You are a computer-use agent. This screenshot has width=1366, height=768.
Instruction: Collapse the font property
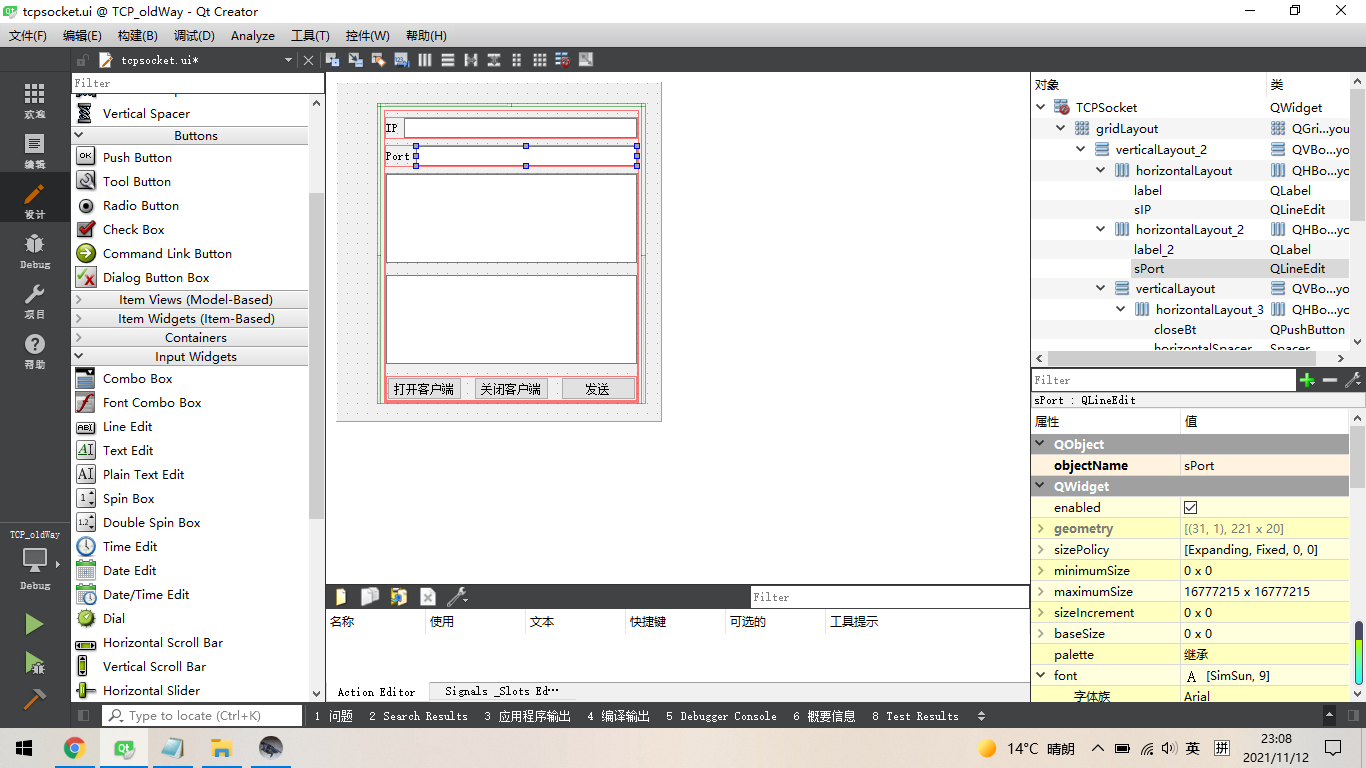(x=1041, y=675)
